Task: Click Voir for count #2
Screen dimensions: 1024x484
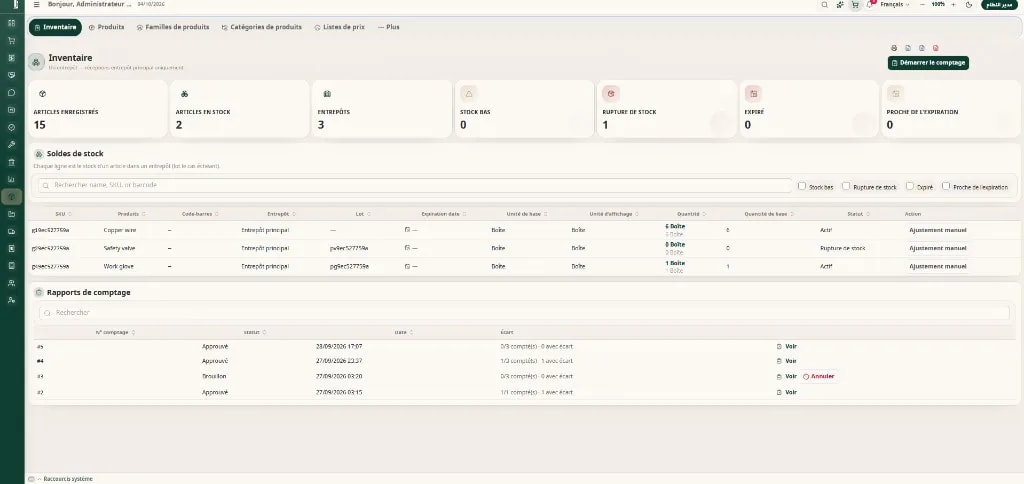Action: (x=786, y=392)
